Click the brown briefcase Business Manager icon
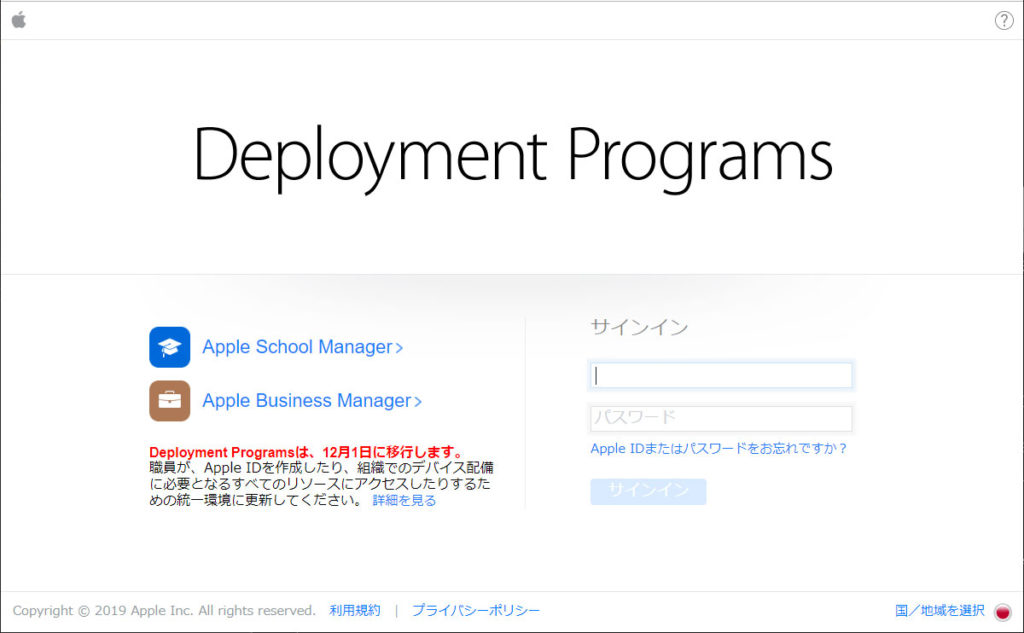The image size is (1024, 633). (x=169, y=401)
